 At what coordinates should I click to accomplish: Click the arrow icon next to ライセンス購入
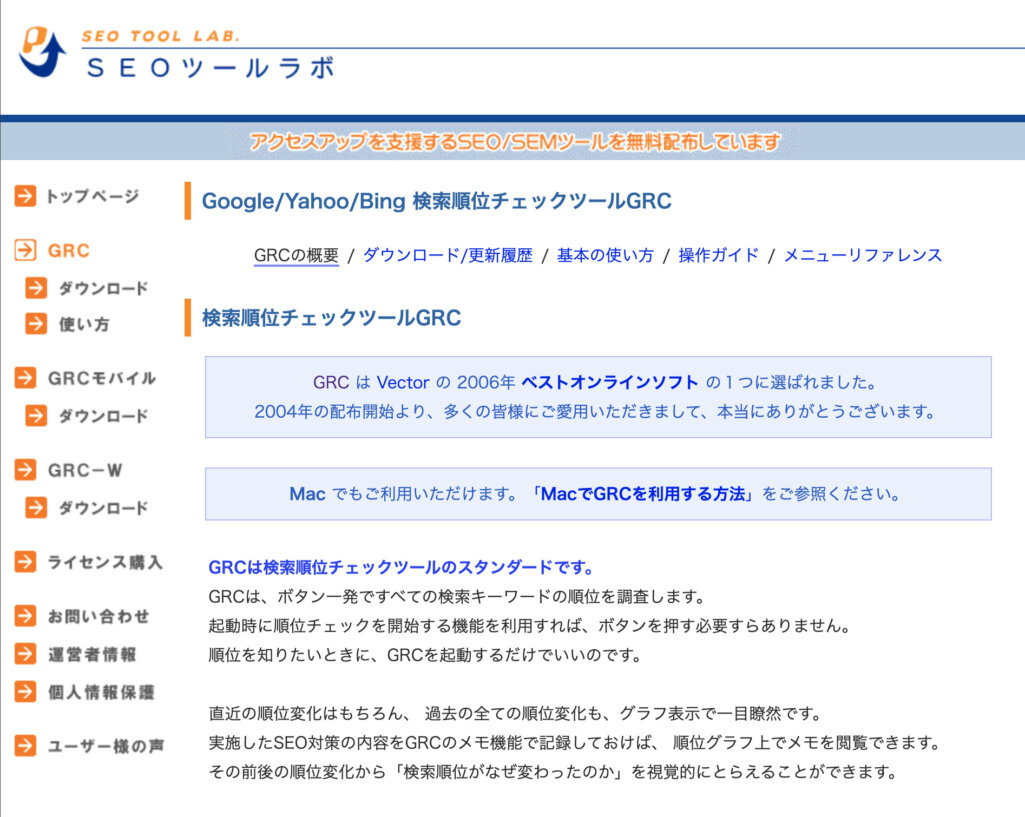pyautogui.click(x=25, y=562)
